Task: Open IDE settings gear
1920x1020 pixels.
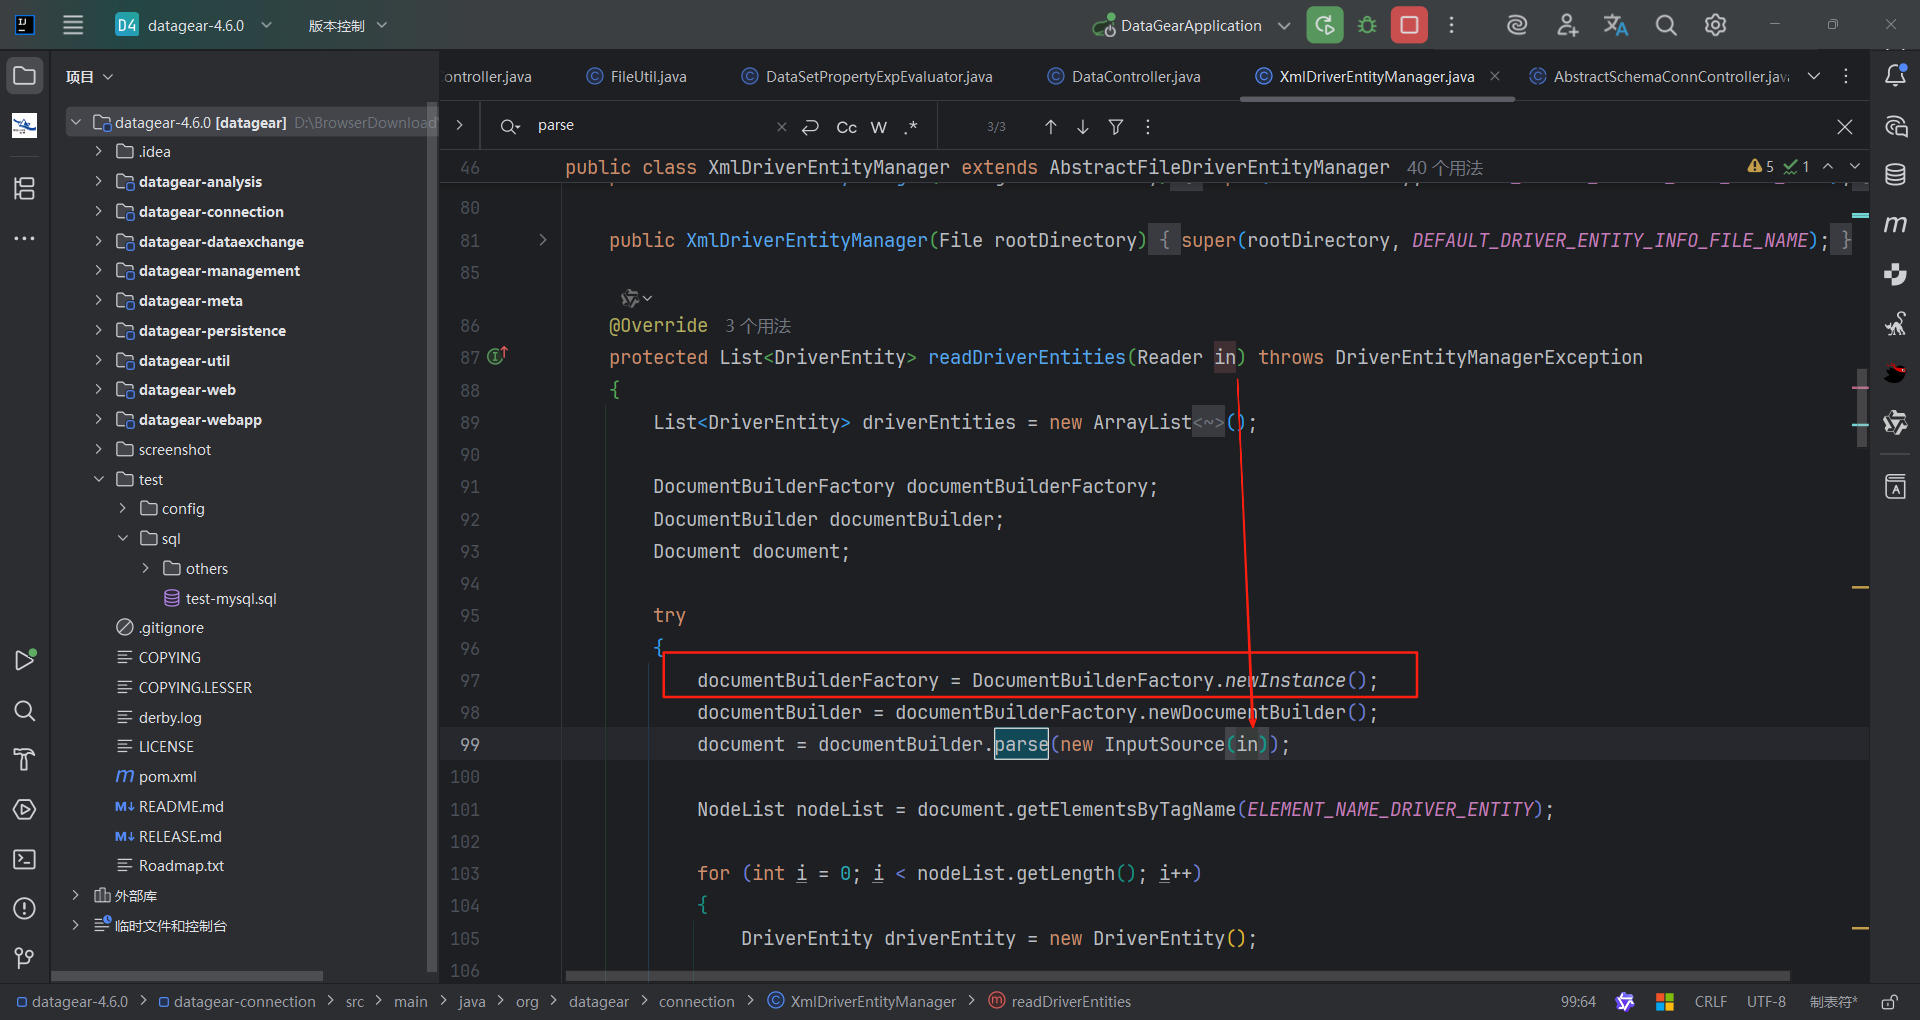Action: coord(1715,25)
